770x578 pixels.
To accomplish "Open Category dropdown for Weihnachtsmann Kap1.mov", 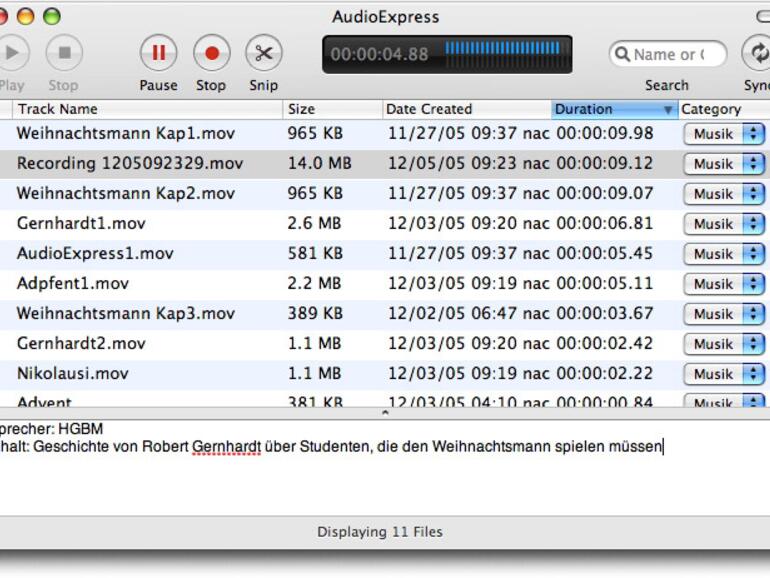I will (x=724, y=134).
